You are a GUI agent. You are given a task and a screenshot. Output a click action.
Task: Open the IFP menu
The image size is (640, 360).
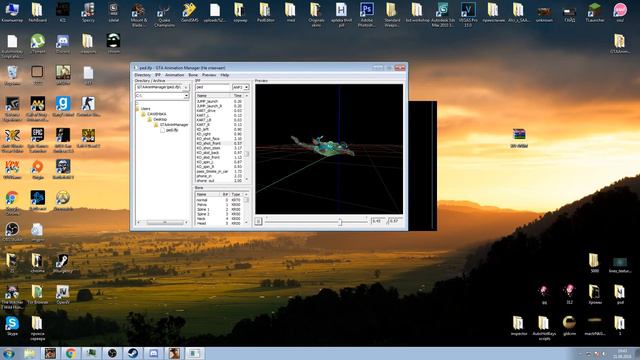(x=158, y=75)
